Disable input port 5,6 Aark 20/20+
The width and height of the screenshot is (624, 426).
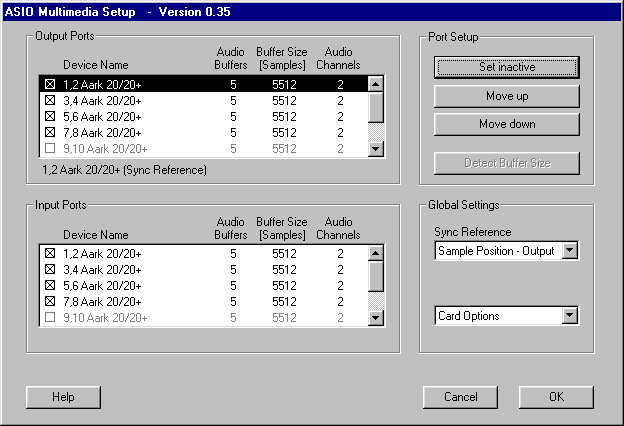click(50, 286)
